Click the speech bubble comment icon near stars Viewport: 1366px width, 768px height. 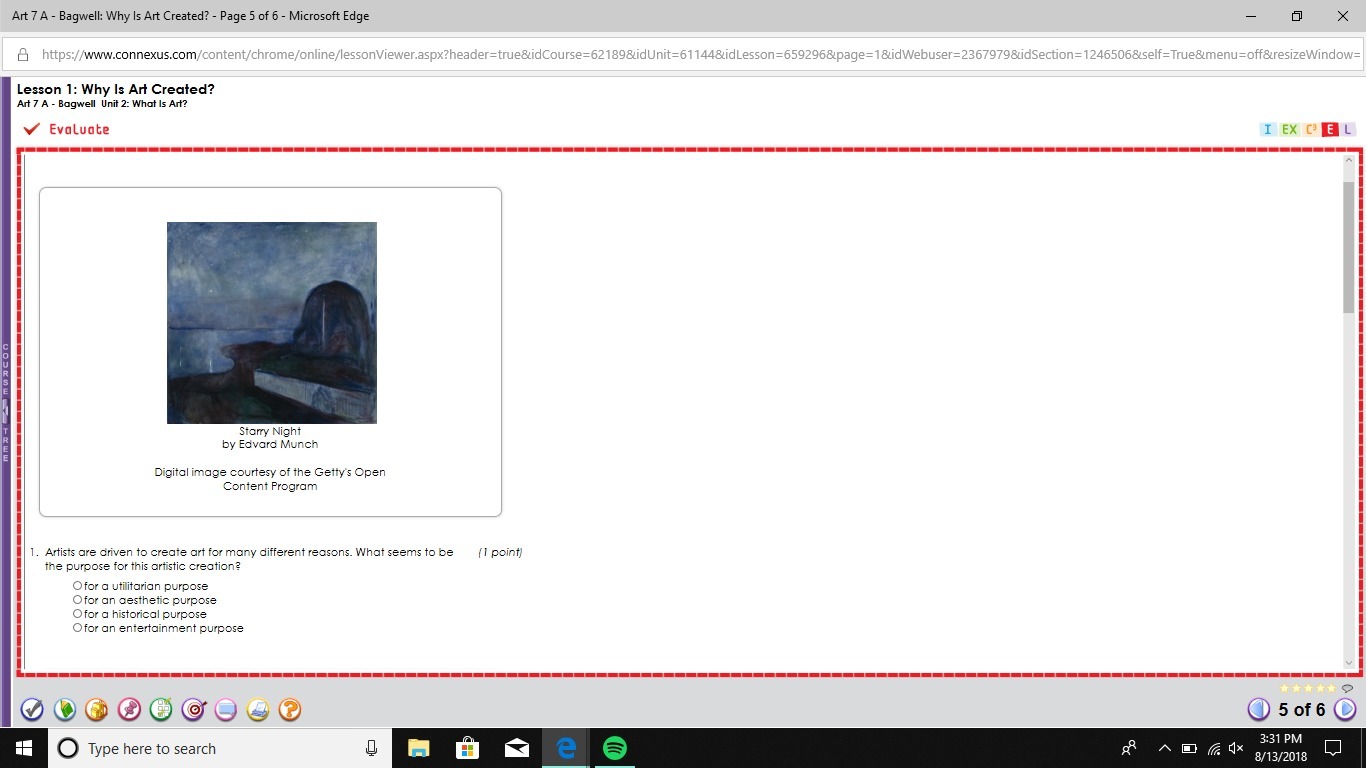1347,688
